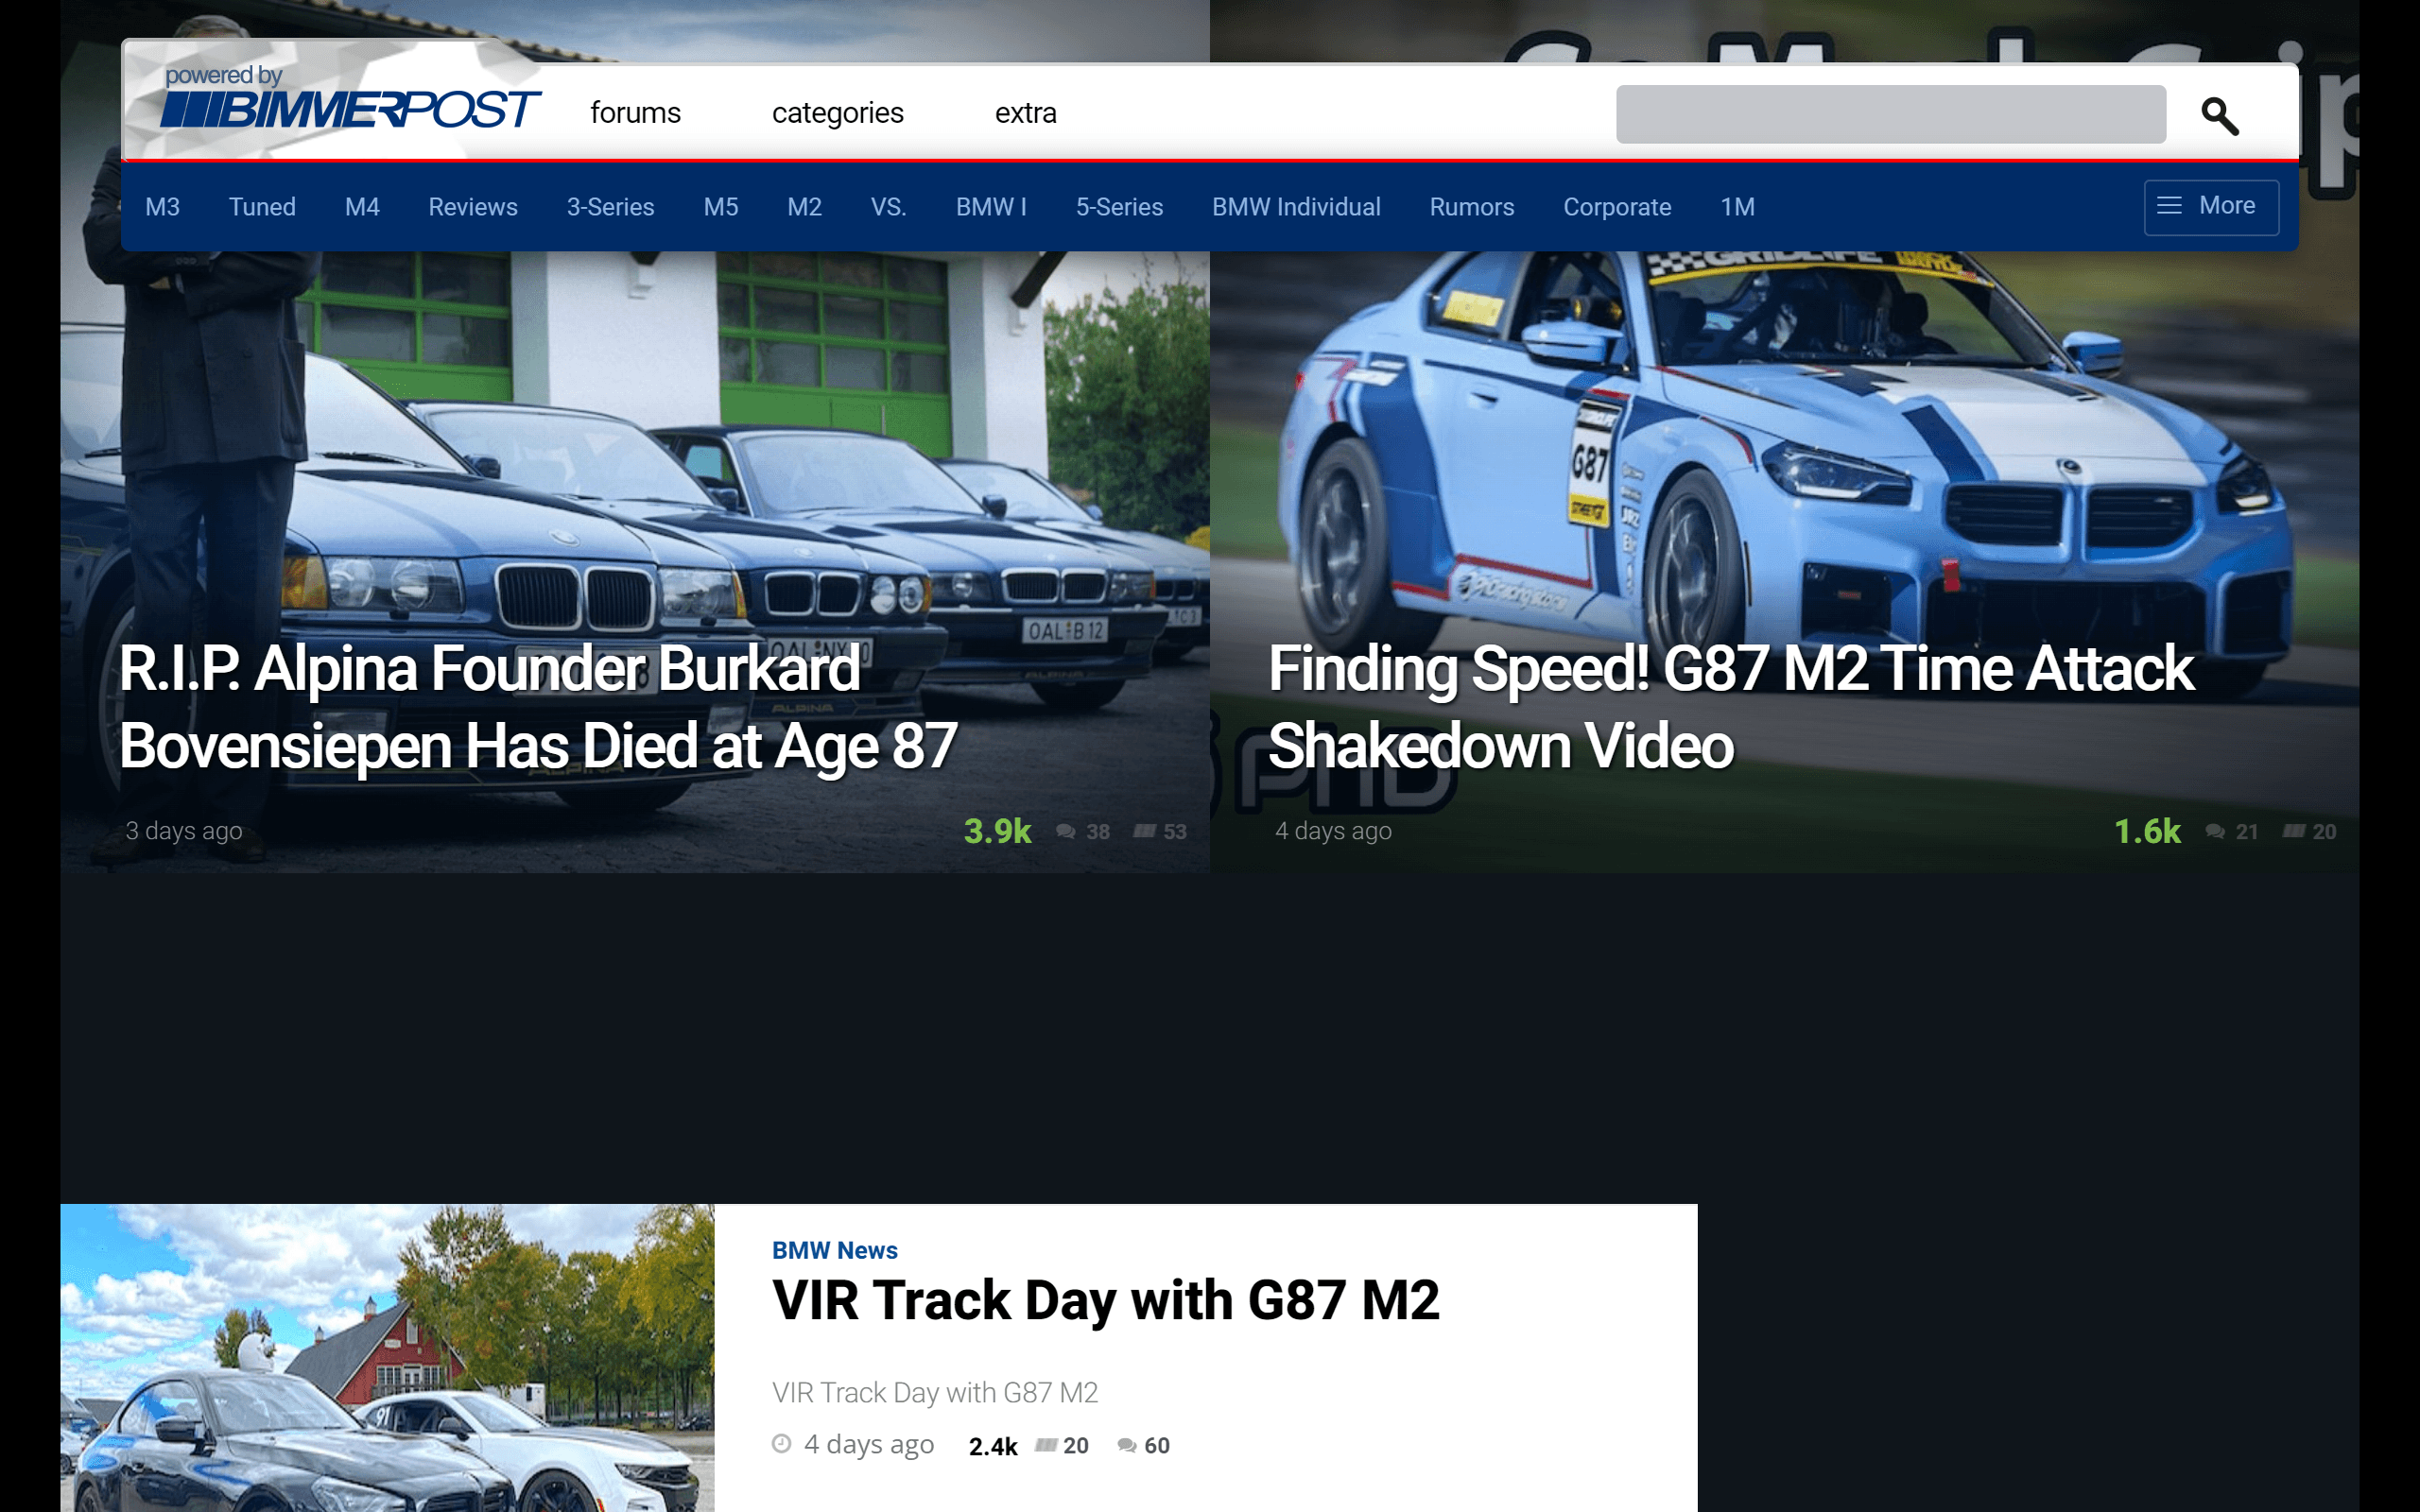The height and width of the screenshot is (1512, 2420).
Task: Open the More hamburger dropdown
Action: pyautogui.click(x=2210, y=206)
